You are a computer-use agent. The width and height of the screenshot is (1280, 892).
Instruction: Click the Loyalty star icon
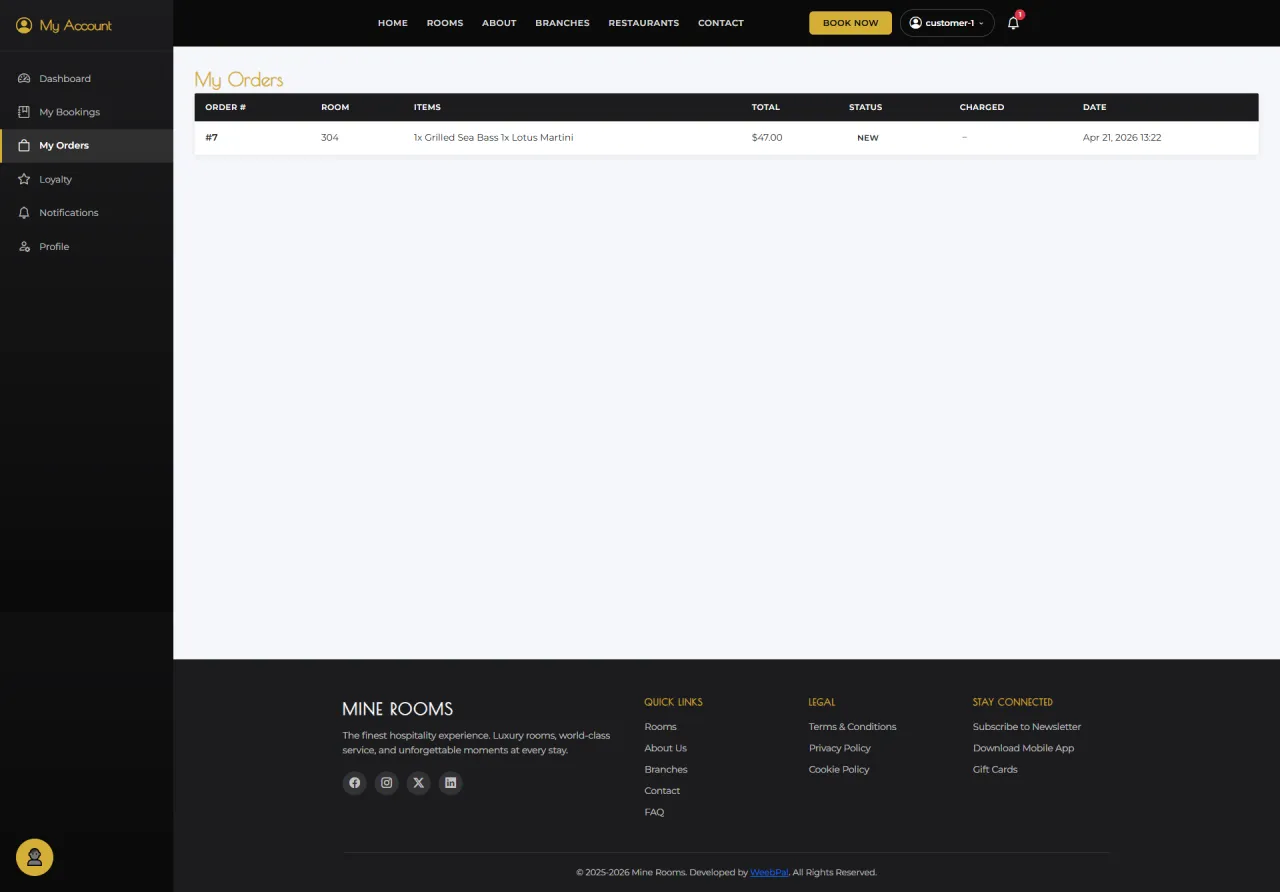[x=24, y=179]
